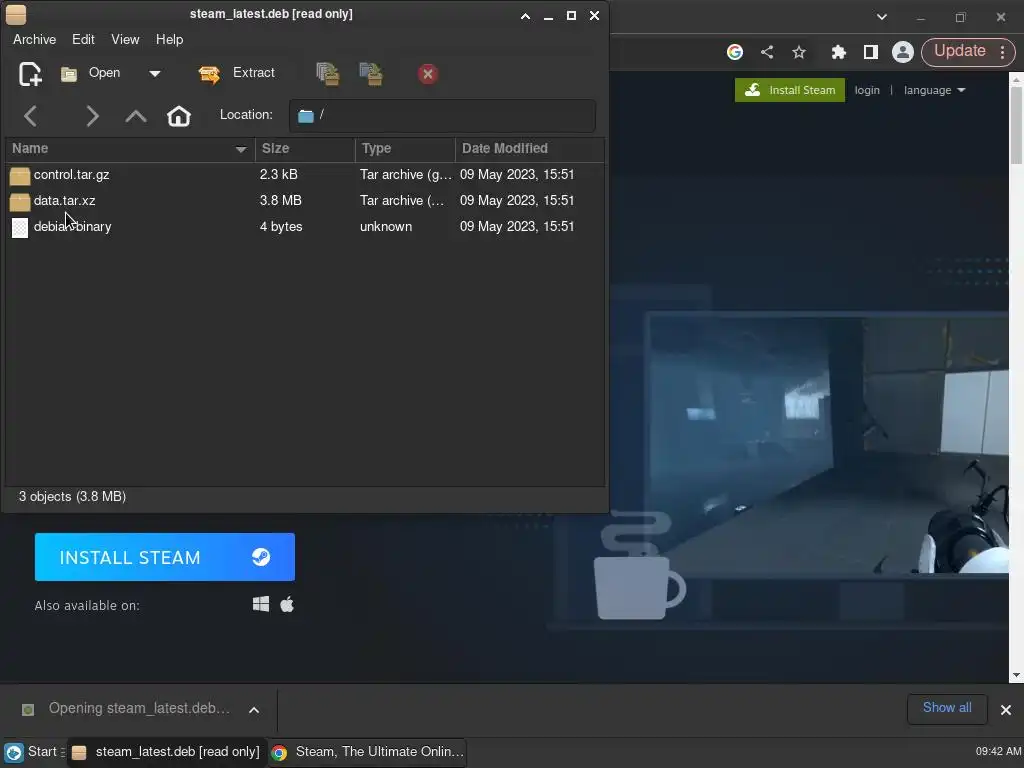This screenshot has width=1024, height=768.
Task: Click the red Stop operation icon
Action: pyautogui.click(x=428, y=74)
